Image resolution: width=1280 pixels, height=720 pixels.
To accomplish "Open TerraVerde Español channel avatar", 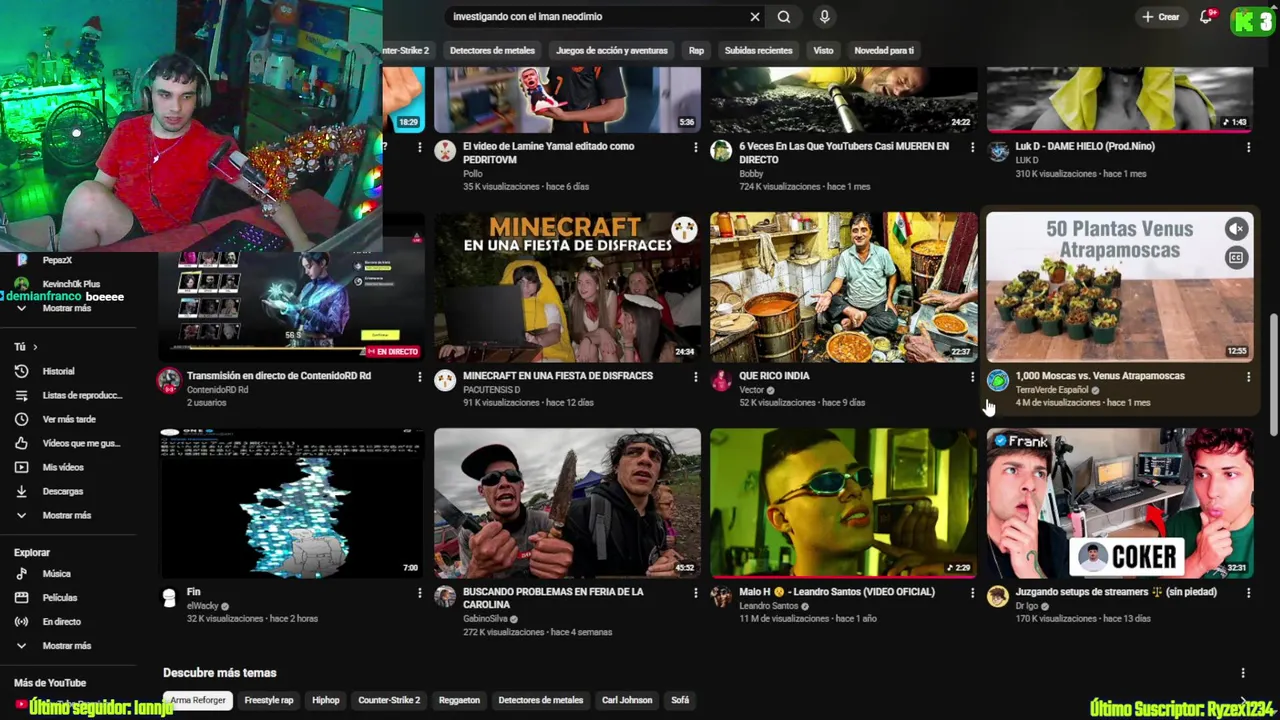I will (997, 380).
